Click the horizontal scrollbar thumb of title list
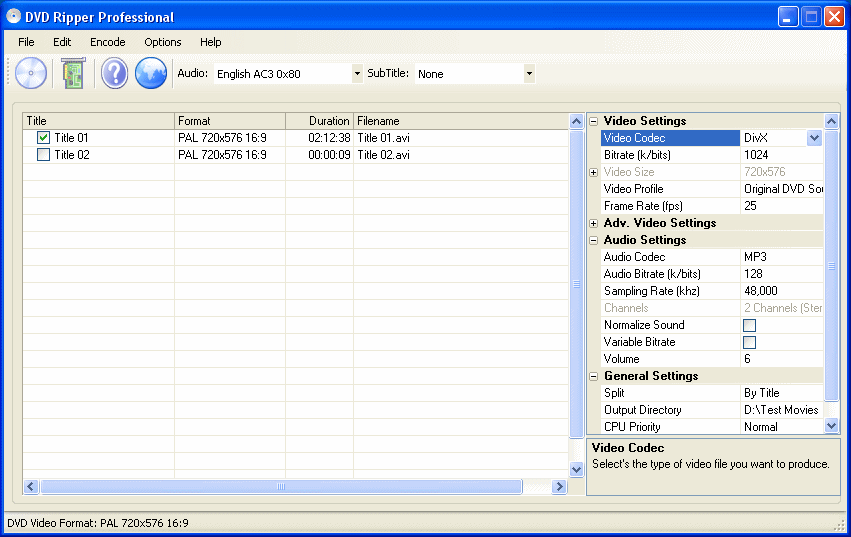 (281, 487)
